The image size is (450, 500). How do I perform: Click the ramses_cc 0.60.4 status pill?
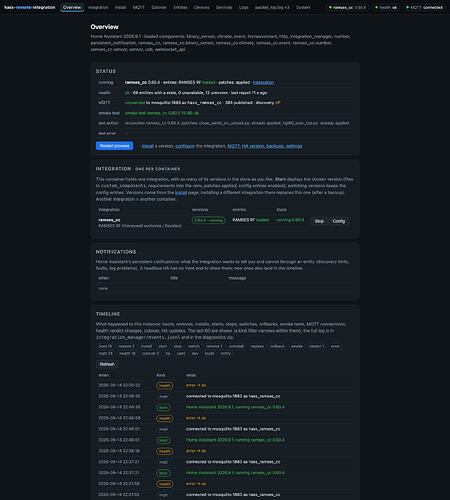(x=347, y=7)
